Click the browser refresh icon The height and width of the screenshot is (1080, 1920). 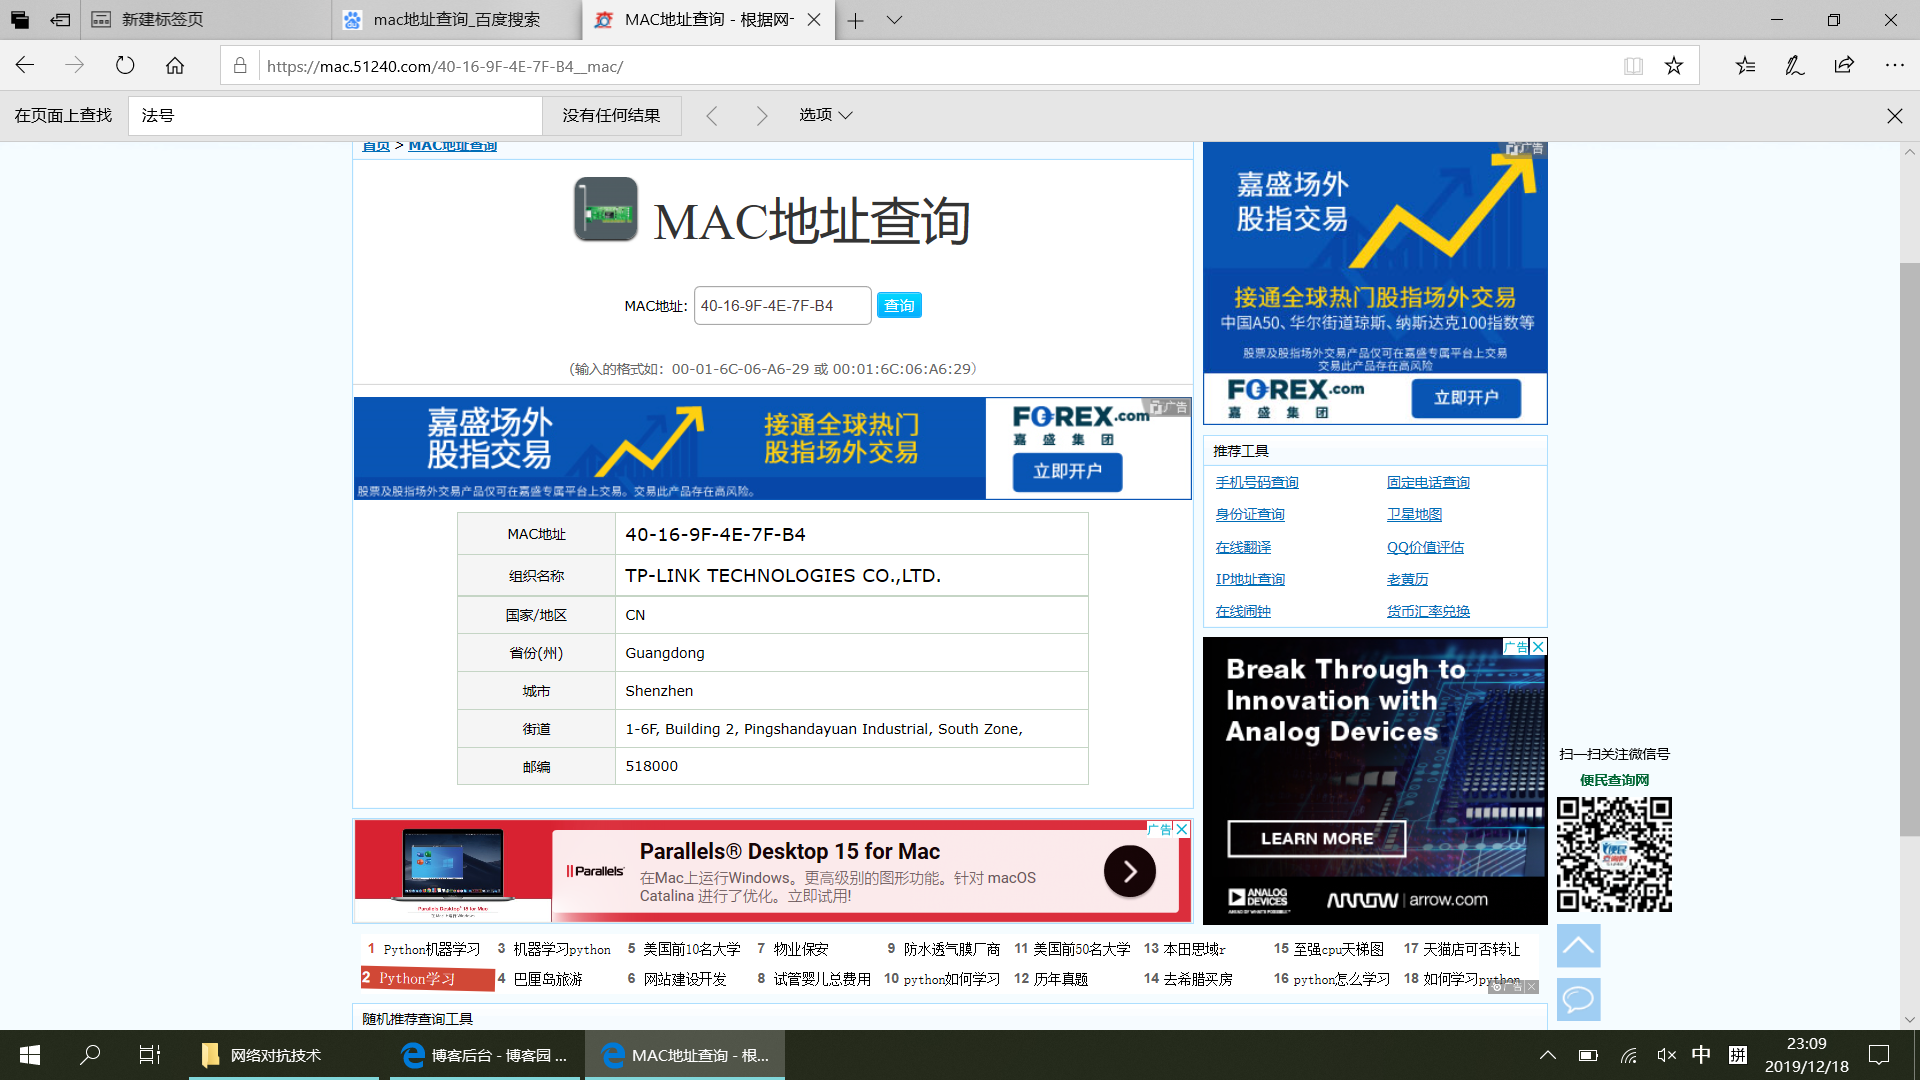click(x=125, y=66)
